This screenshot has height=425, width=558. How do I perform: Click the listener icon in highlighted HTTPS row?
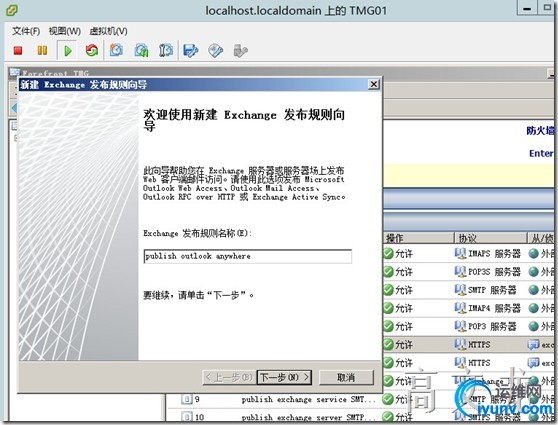tap(533, 344)
